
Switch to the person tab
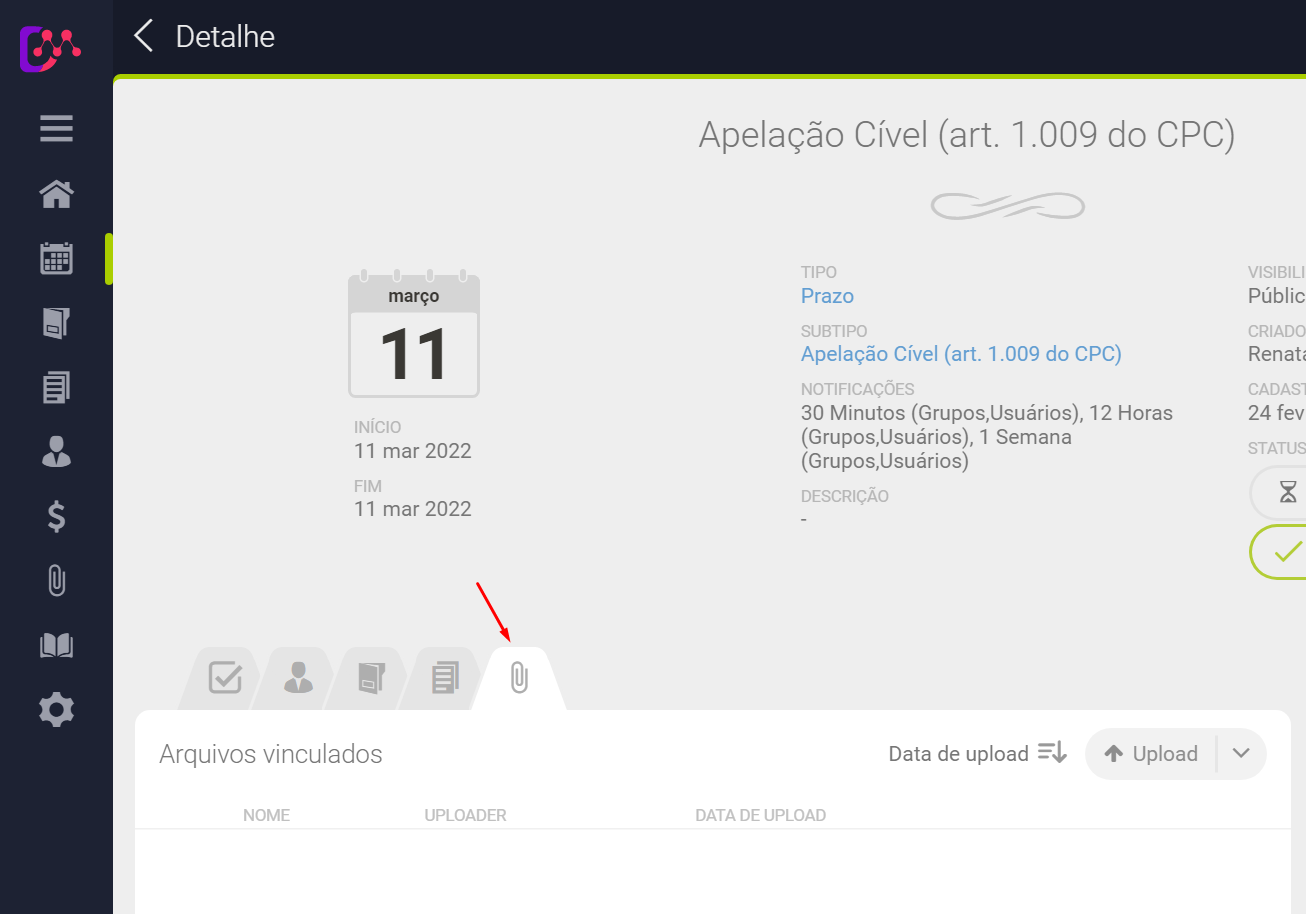298,678
